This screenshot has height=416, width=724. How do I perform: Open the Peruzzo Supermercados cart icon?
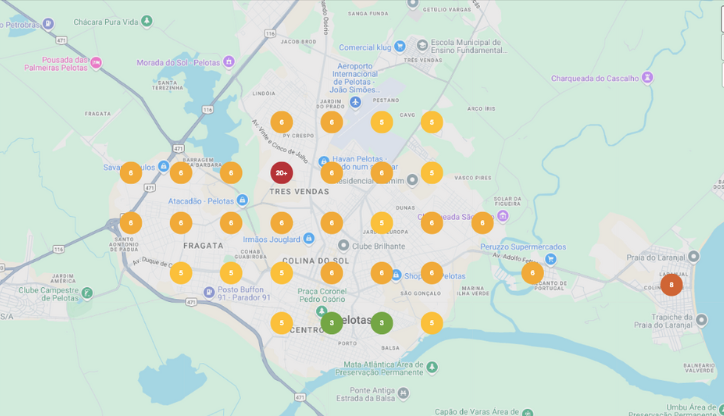550,259
